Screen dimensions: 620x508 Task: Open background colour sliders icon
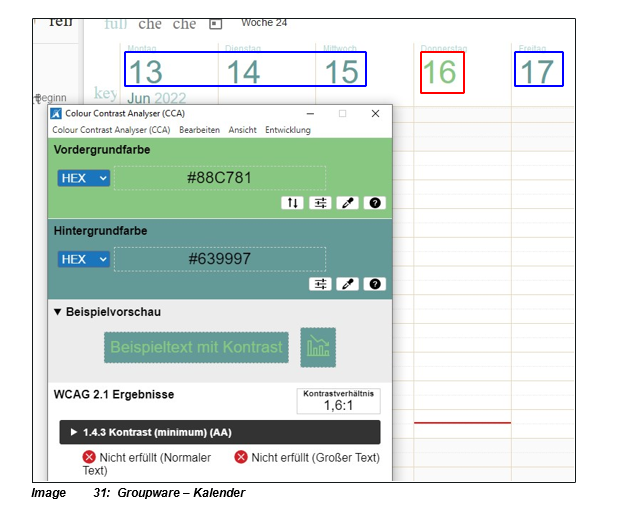[x=320, y=284]
